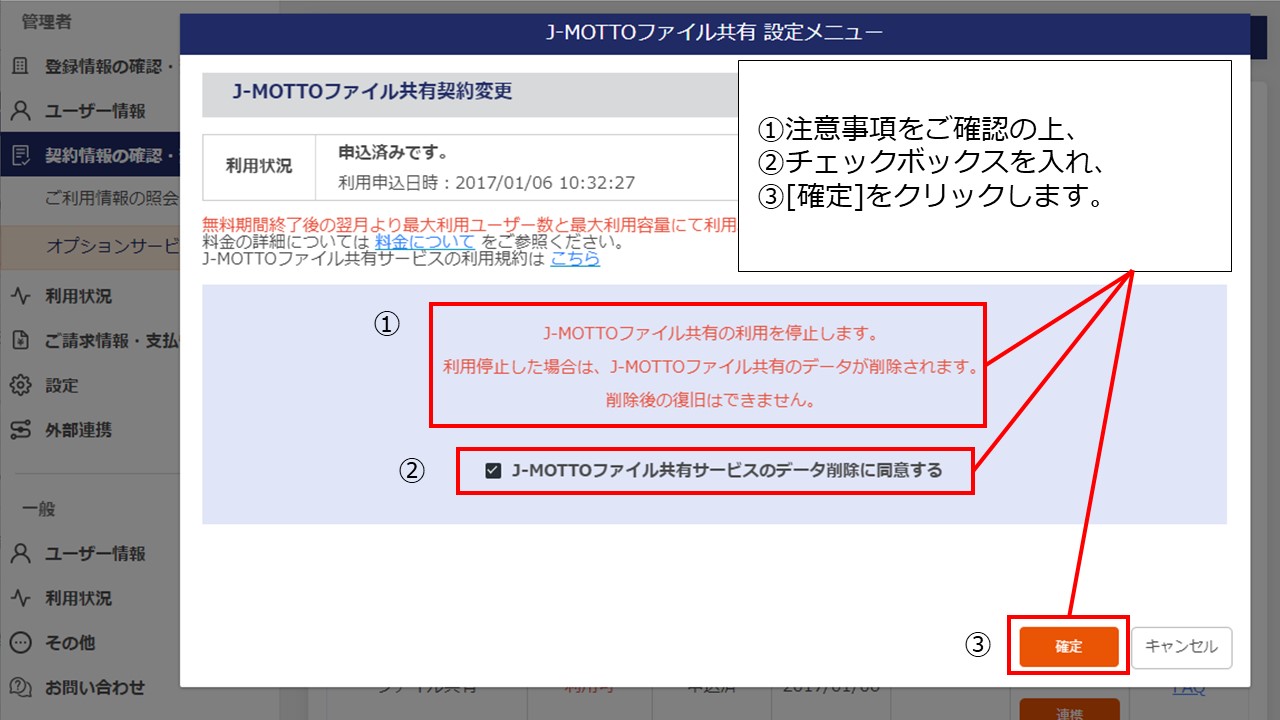Click the 利用申込日時 2017/01/06 10:32:27 text
The image size is (1280, 720).
(x=487, y=183)
